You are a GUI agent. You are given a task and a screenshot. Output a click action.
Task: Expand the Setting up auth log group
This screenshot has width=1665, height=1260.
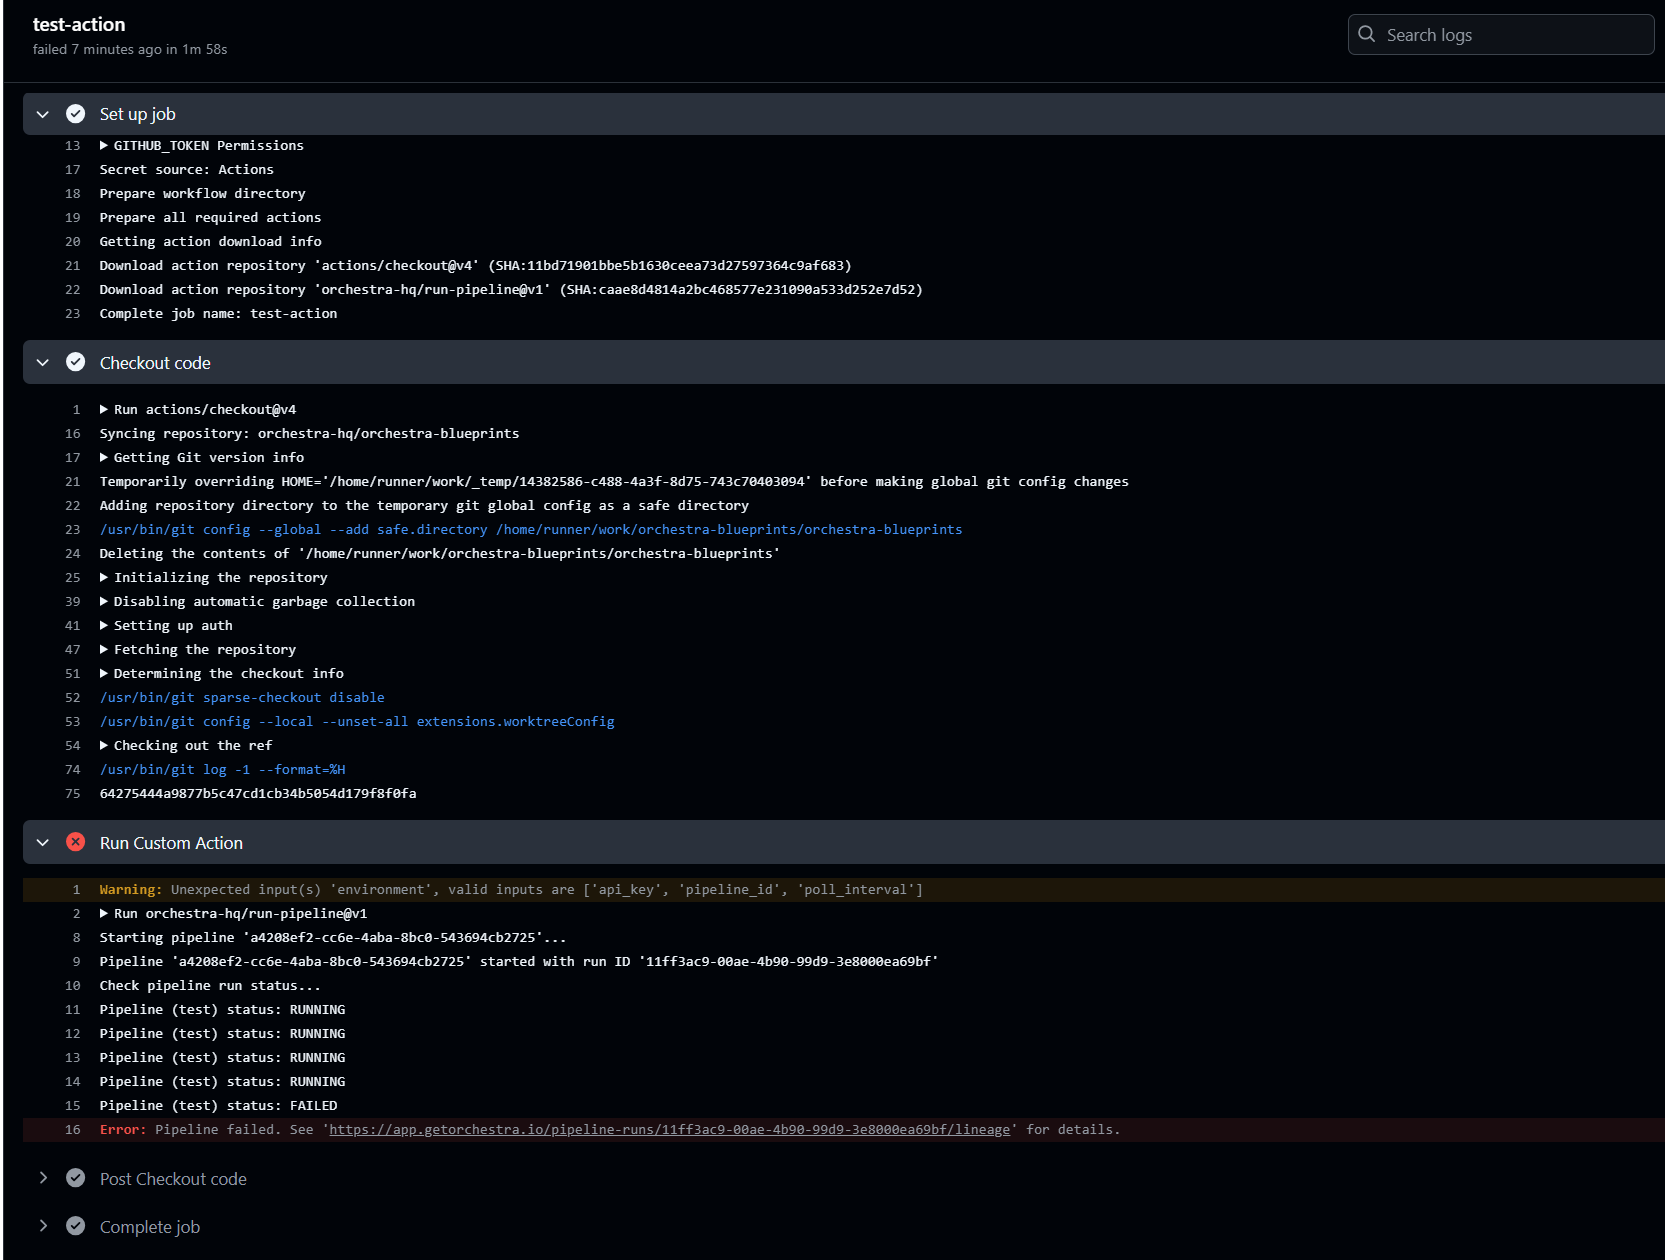pos(104,625)
